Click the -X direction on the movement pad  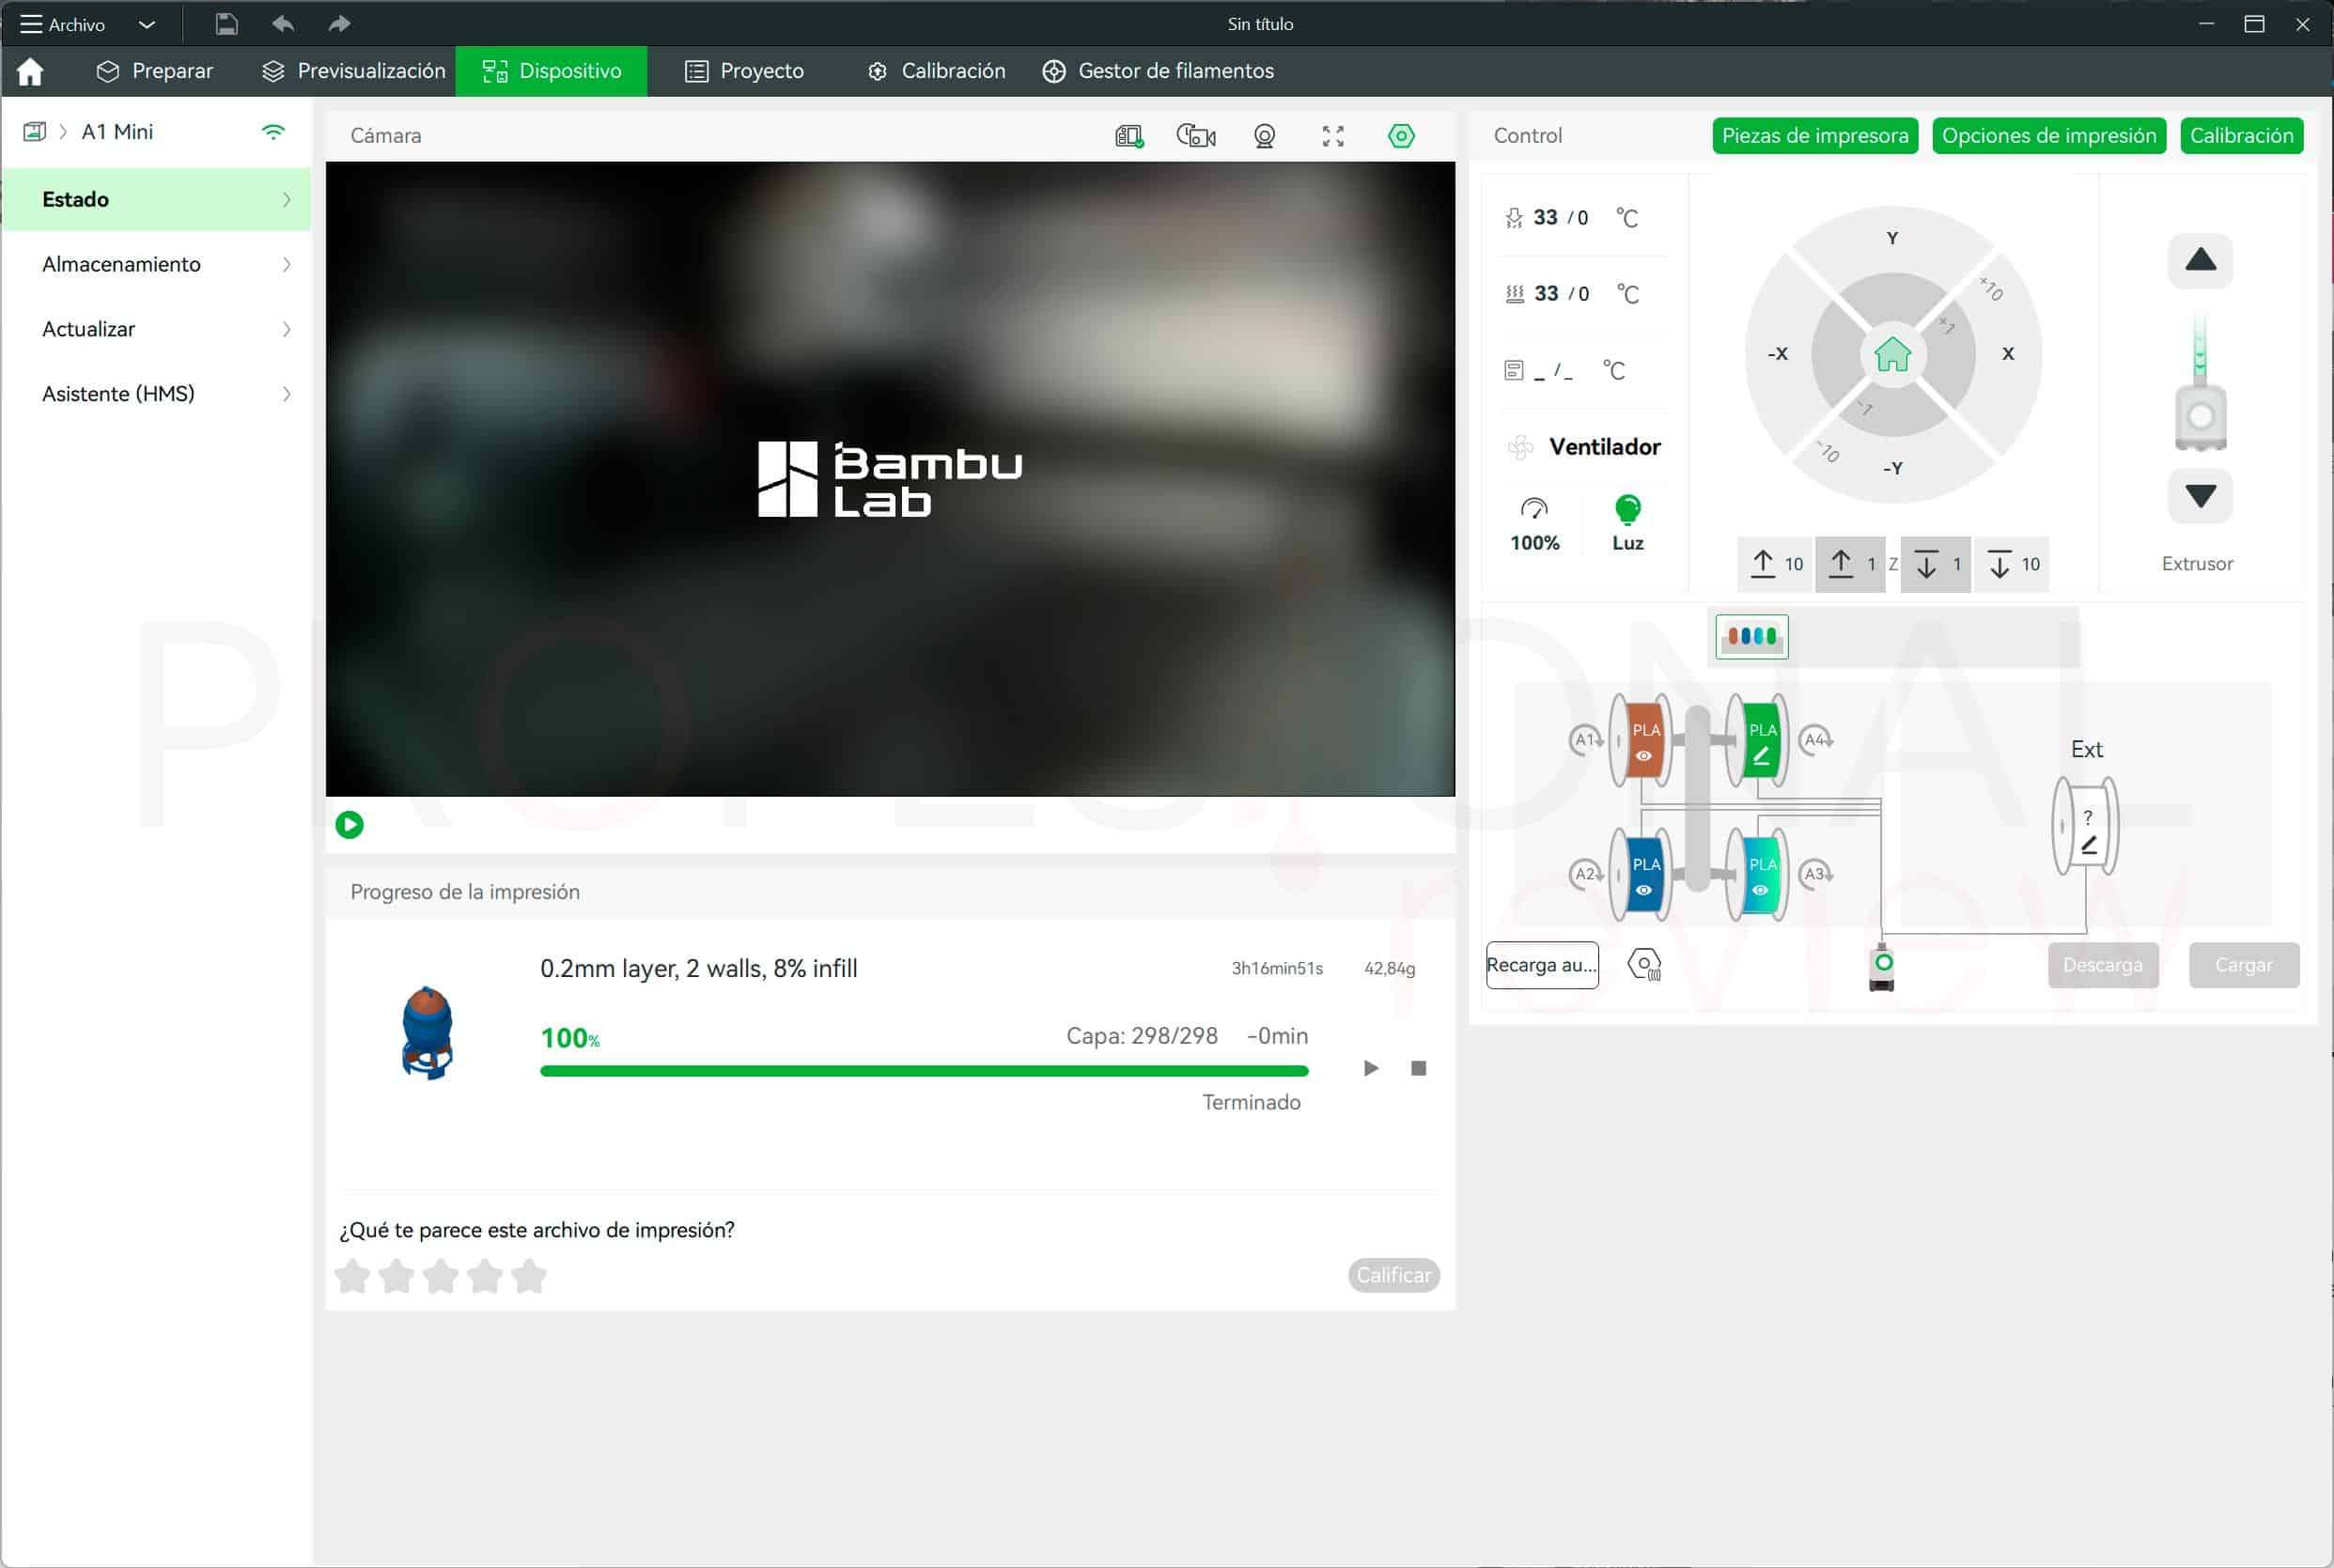[1777, 354]
